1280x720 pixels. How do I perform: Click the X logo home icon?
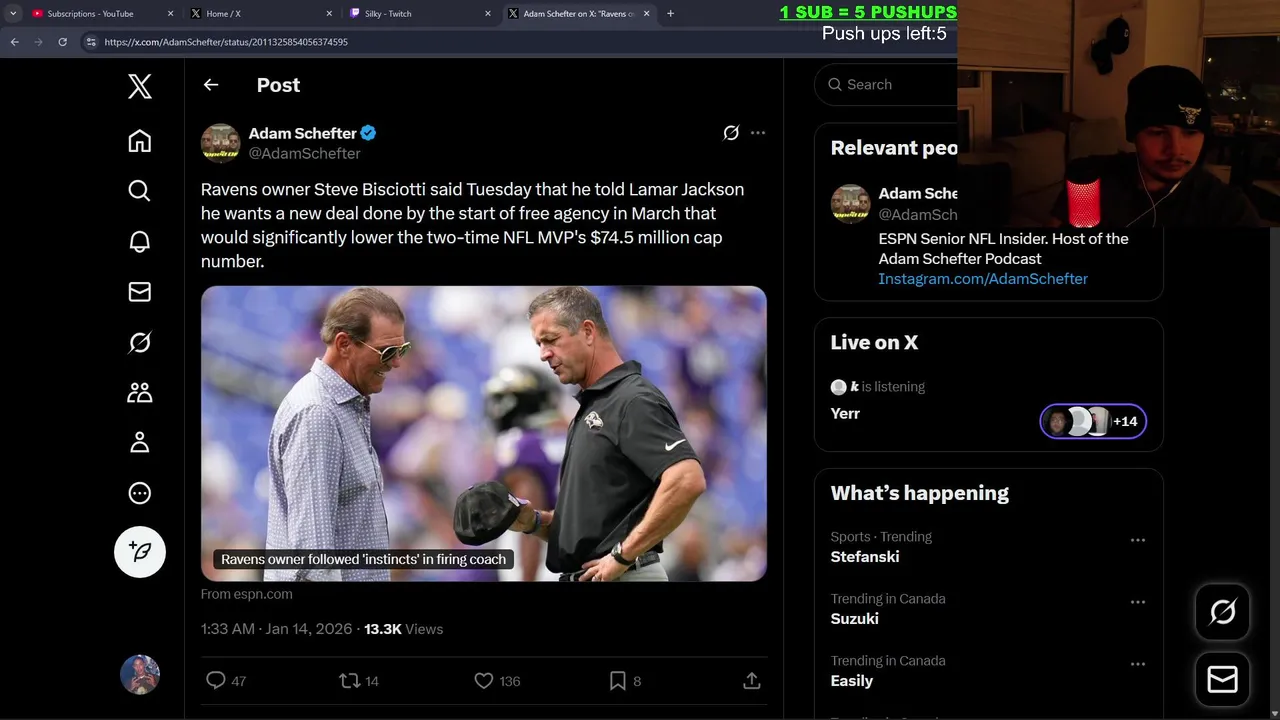click(x=140, y=87)
